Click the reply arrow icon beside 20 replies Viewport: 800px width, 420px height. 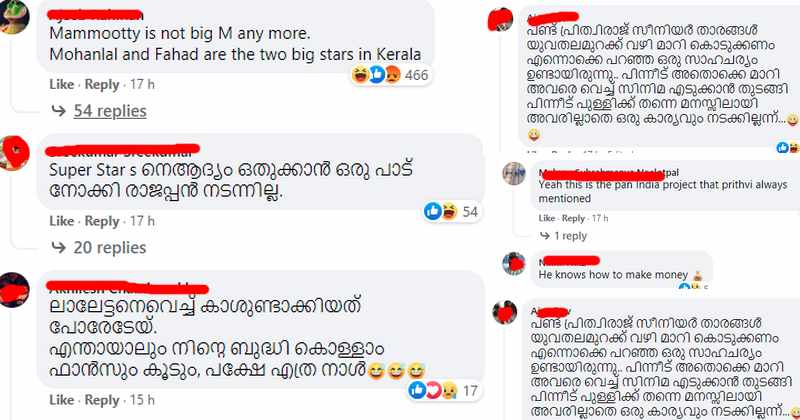(59, 248)
